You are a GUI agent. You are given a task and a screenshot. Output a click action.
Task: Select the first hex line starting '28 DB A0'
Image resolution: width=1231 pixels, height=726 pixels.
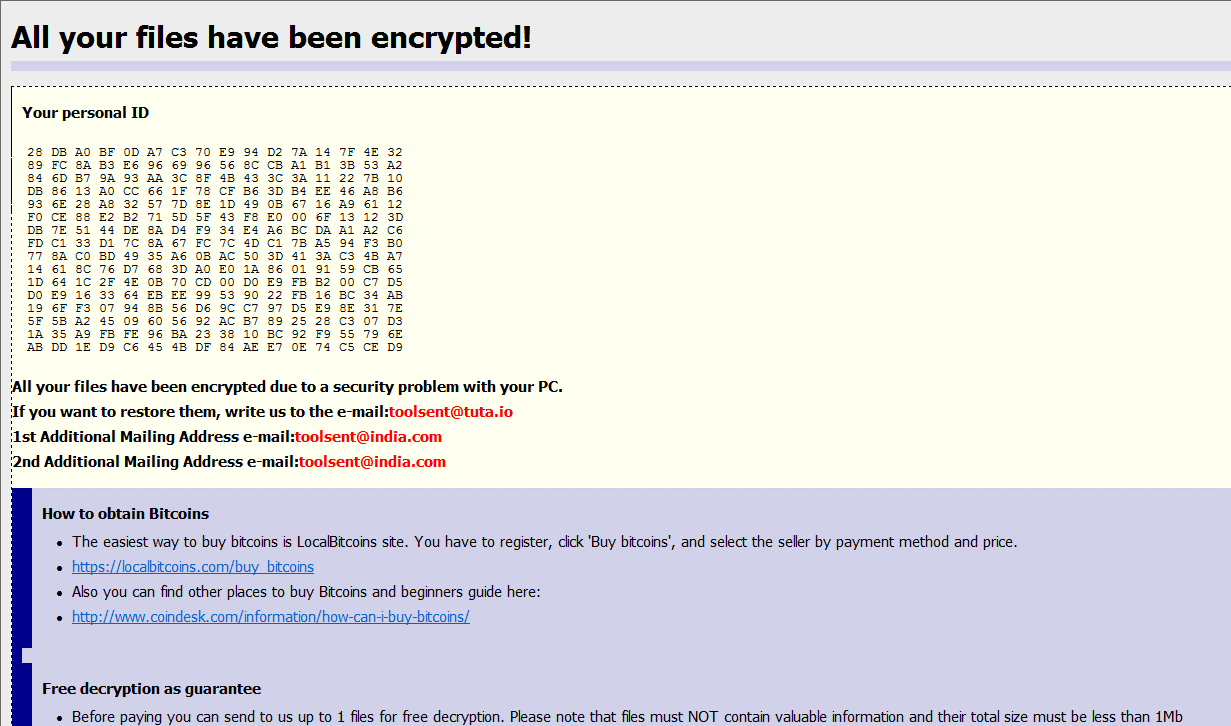tap(215, 152)
